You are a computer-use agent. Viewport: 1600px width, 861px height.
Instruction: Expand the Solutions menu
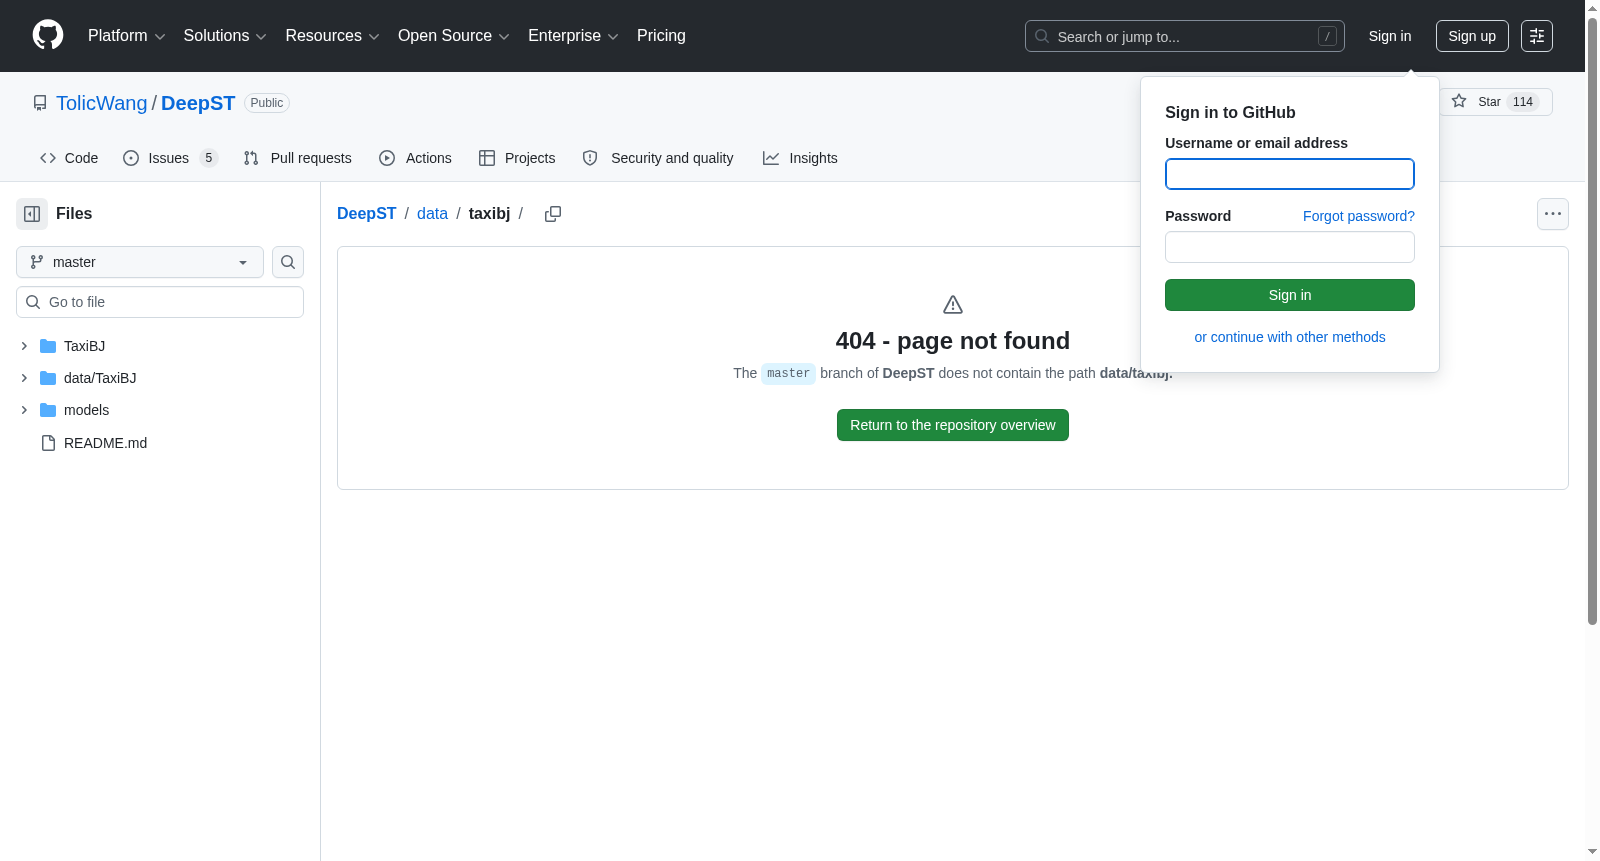pyautogui.click(x=225, y=36)
